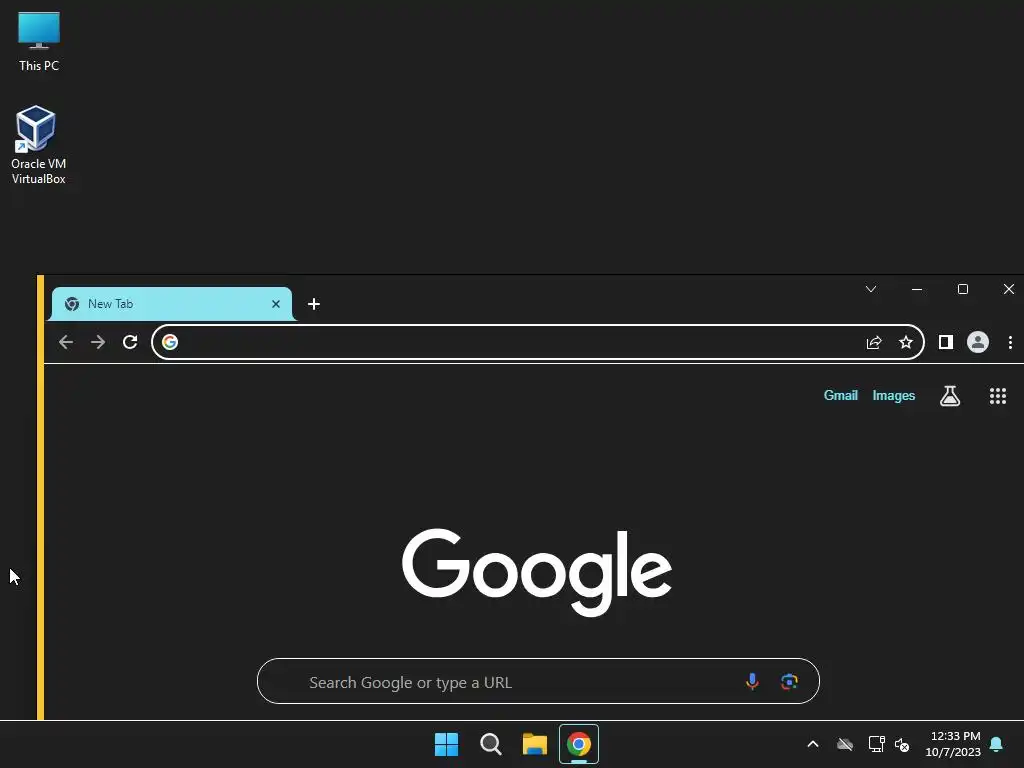This screenshot has height=768, width=1024.
Task: Start voice search with the microphone icon
Action: coord(752,681)
